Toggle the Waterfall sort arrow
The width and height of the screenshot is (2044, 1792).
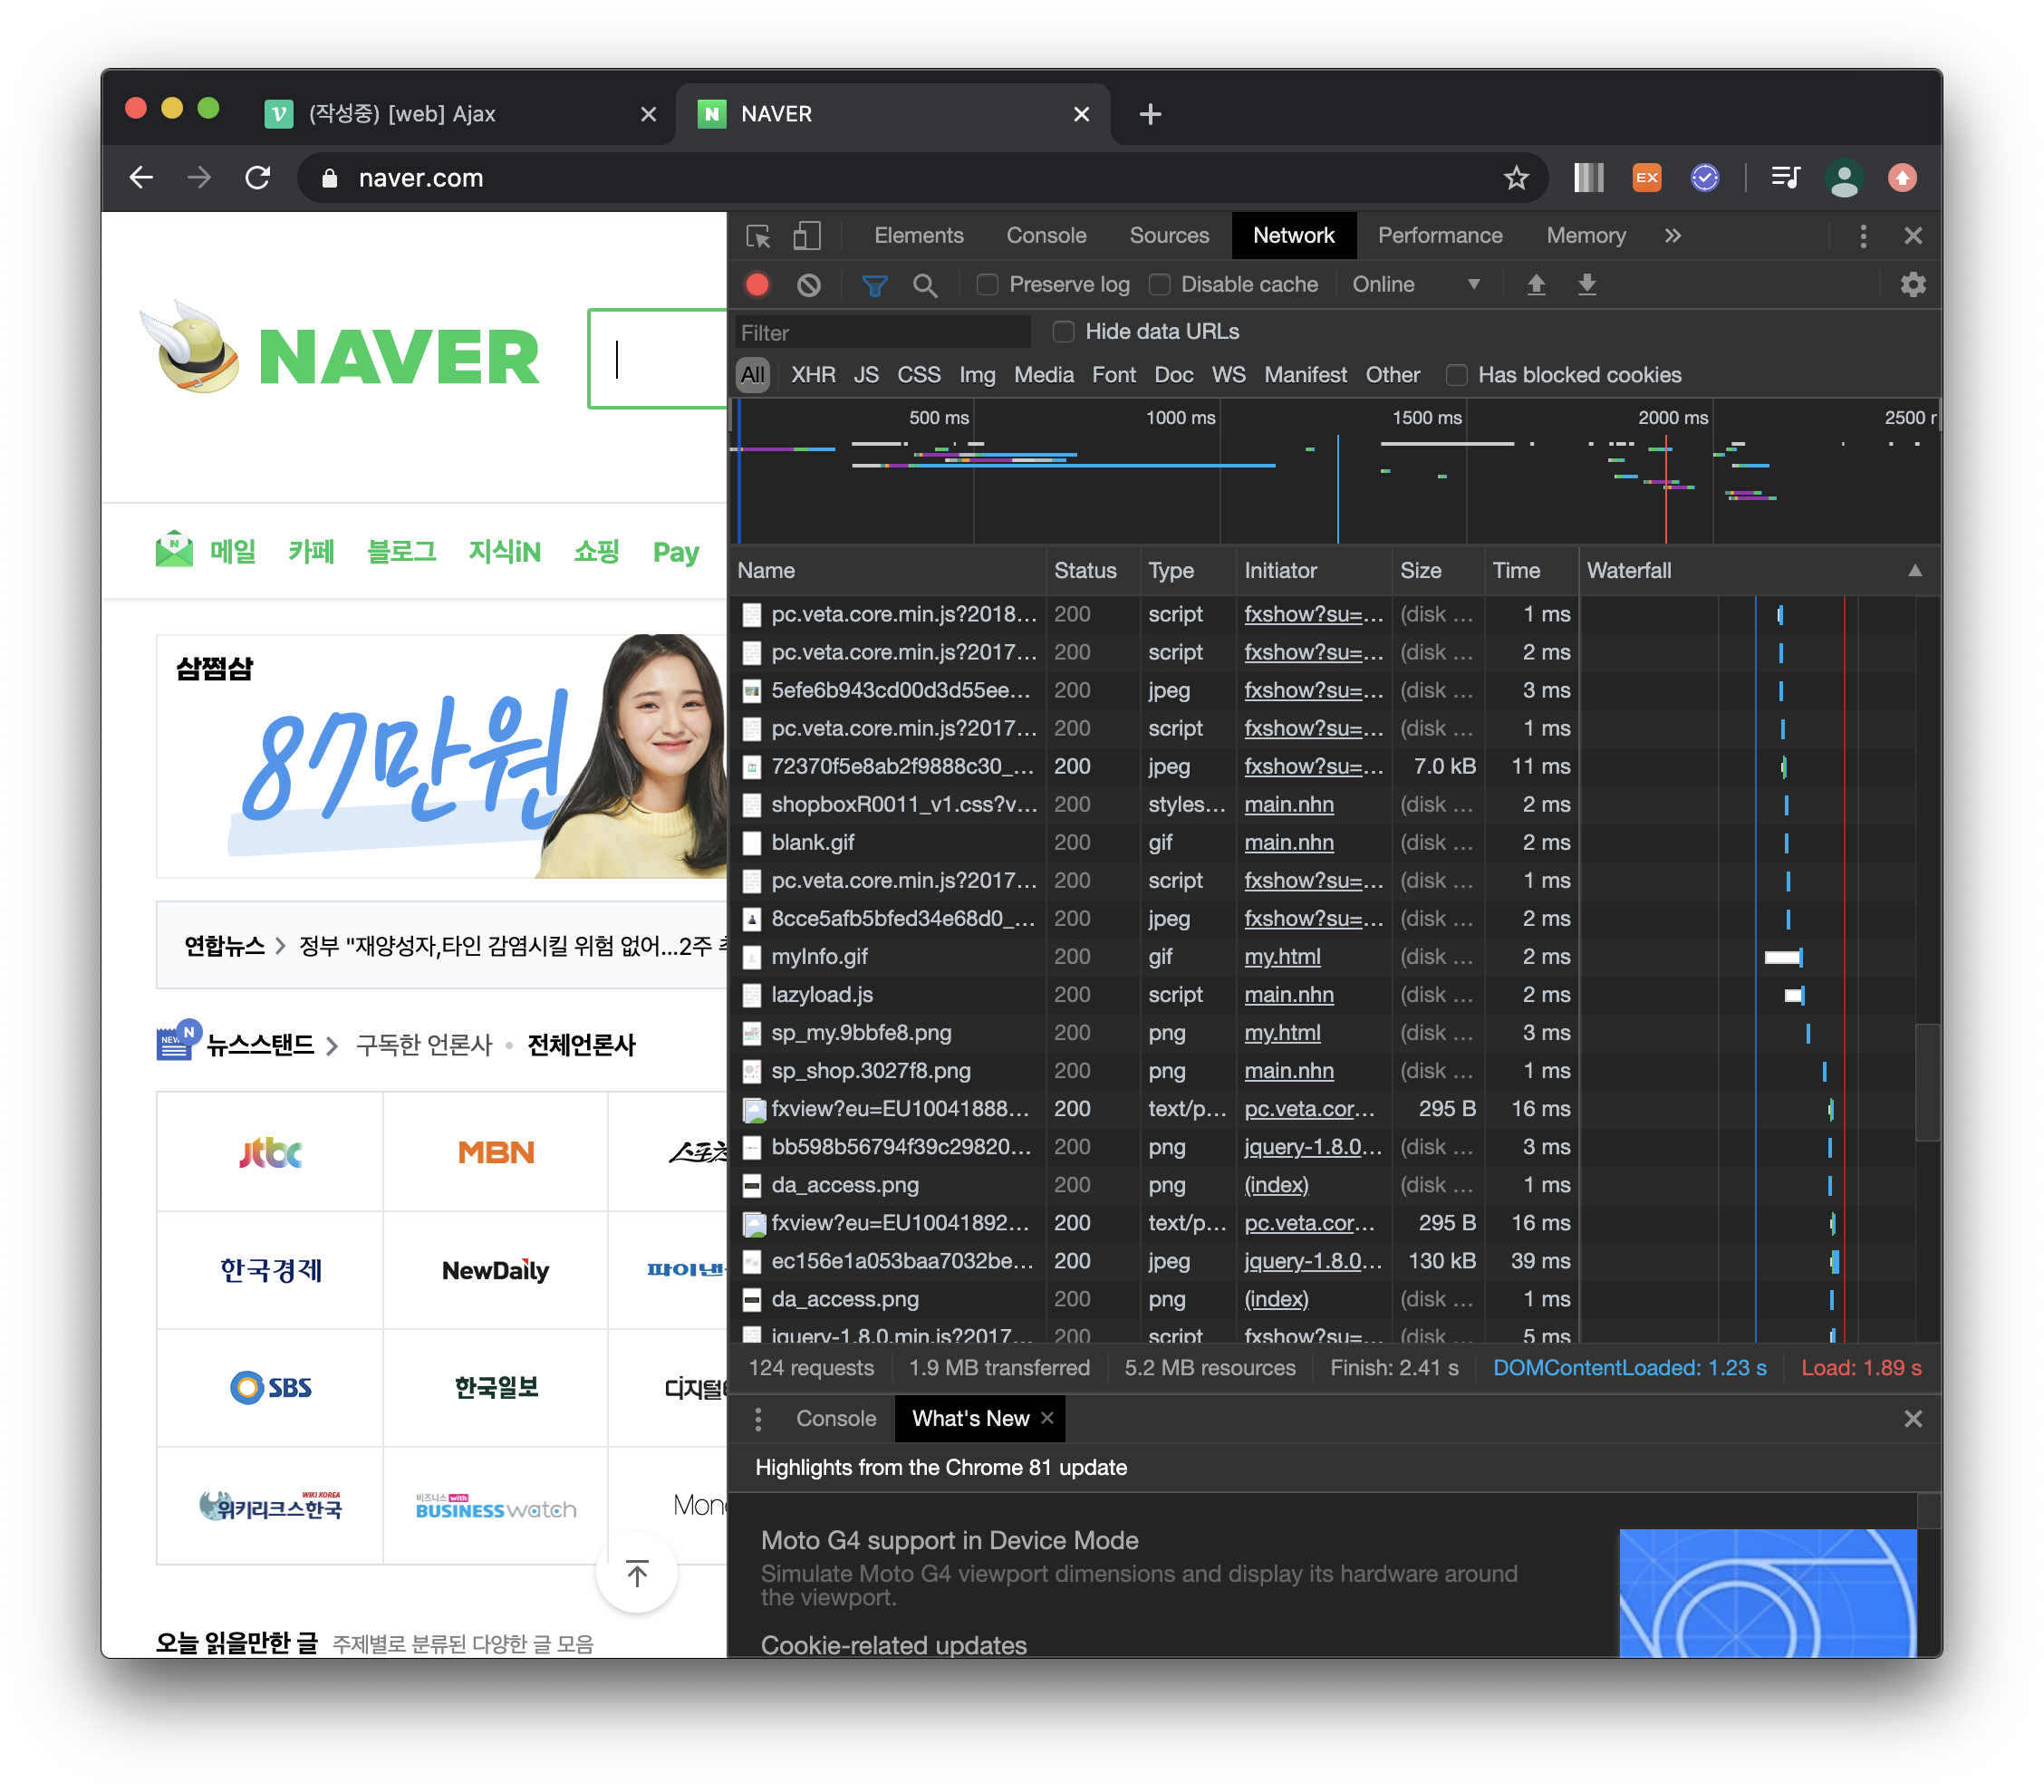pos(1914,571)
